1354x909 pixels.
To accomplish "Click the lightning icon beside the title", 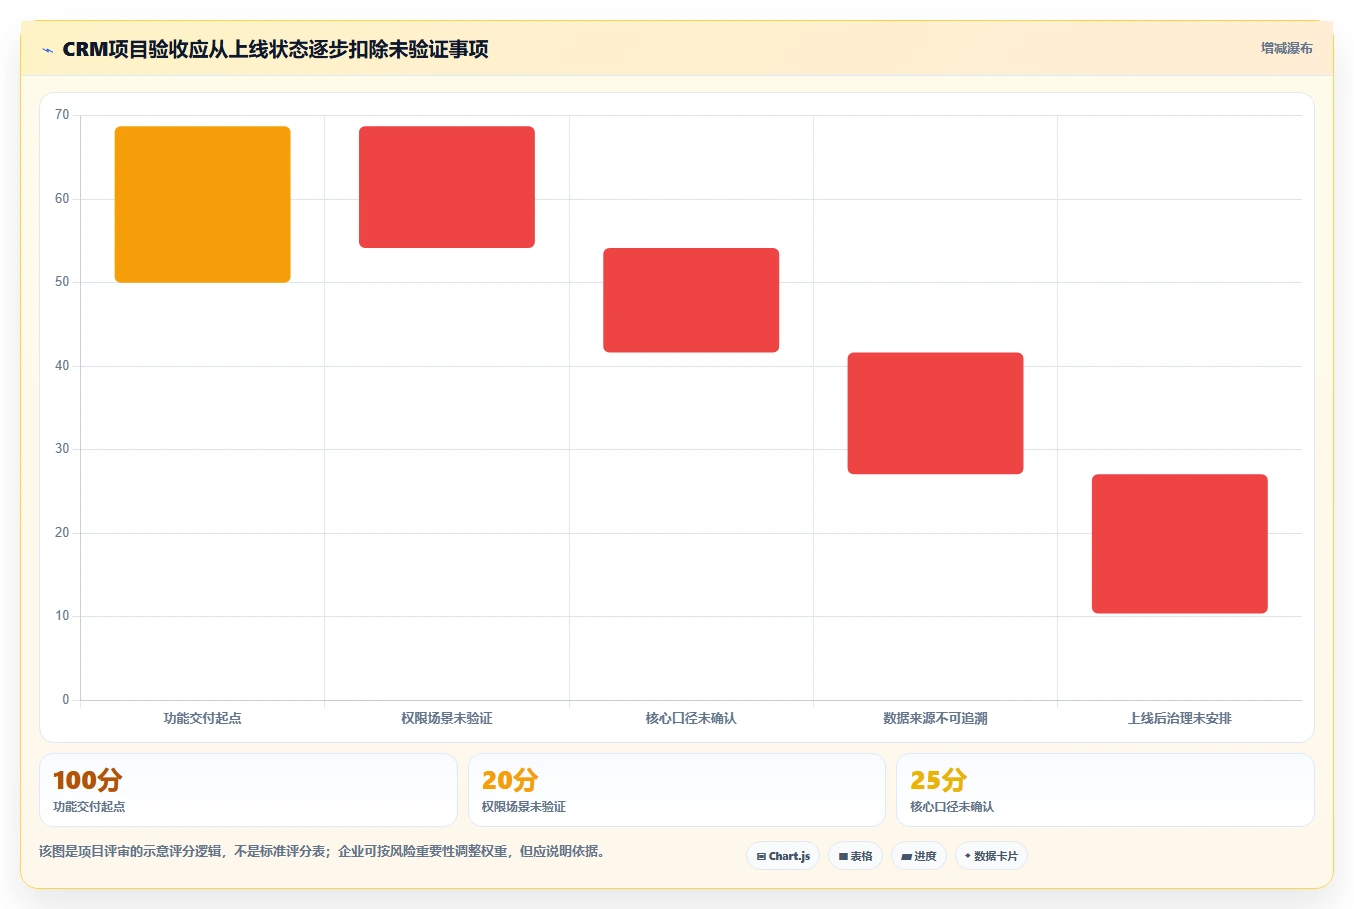I will click(x=47, y=50).
